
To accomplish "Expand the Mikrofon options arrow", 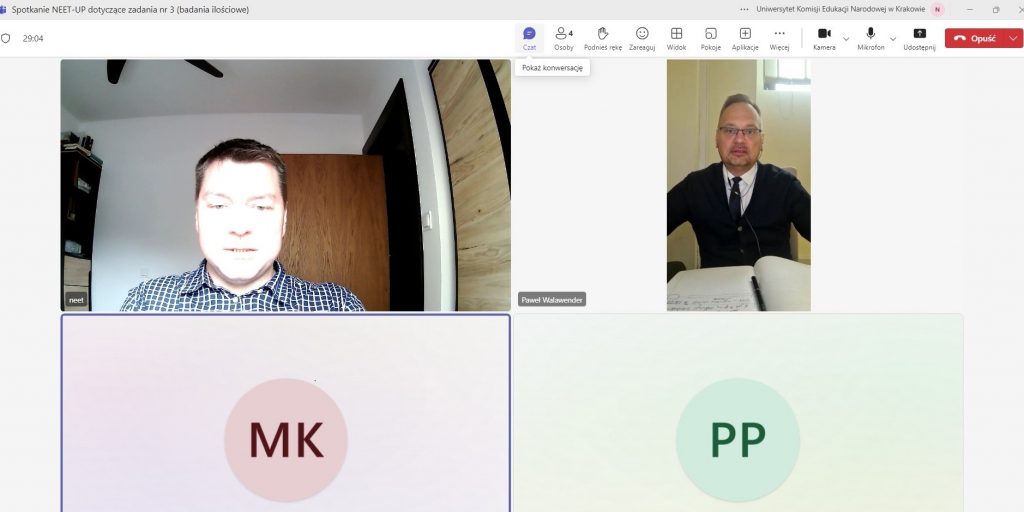I will coord(893,39).
